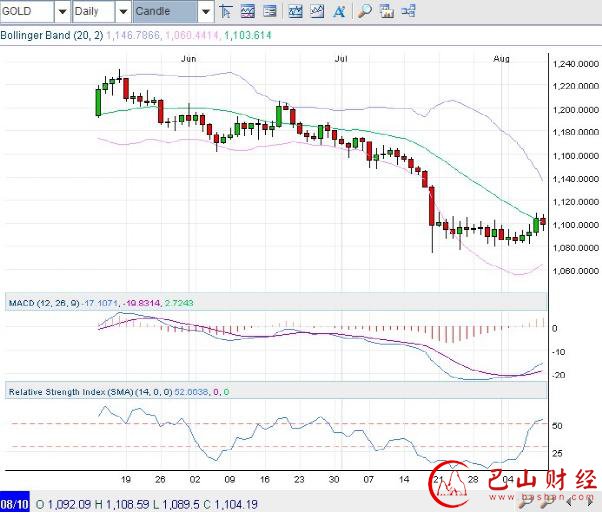The width and height of the screenshot is (602, 513).
Task: Click the 14 date axis label
Action: coord(404,480)
